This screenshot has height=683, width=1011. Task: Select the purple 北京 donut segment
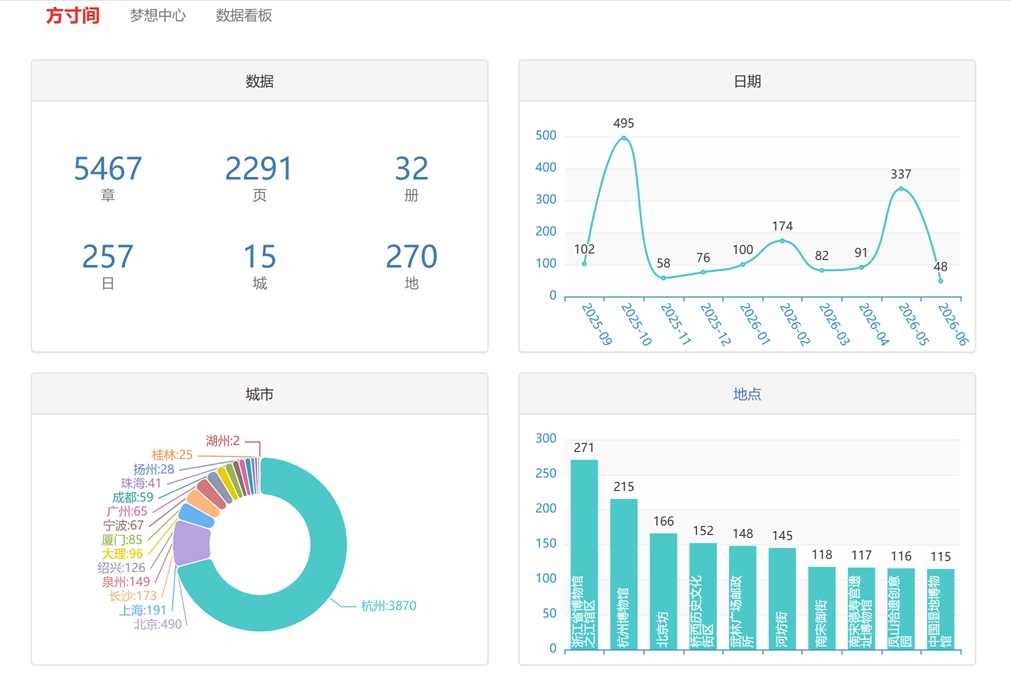(191, 543)
